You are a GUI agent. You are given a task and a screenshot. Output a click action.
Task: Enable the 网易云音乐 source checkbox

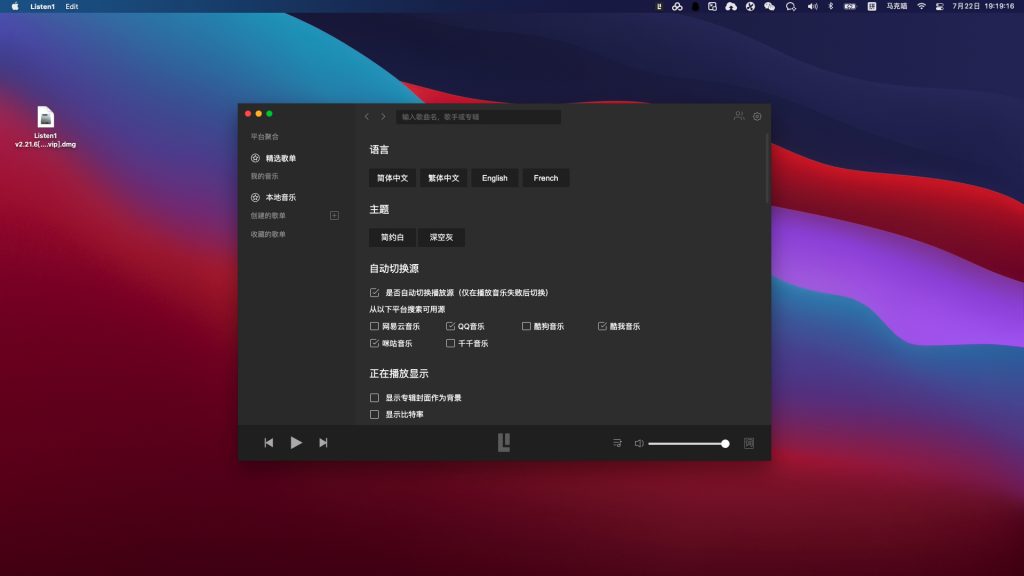point(374,325)
